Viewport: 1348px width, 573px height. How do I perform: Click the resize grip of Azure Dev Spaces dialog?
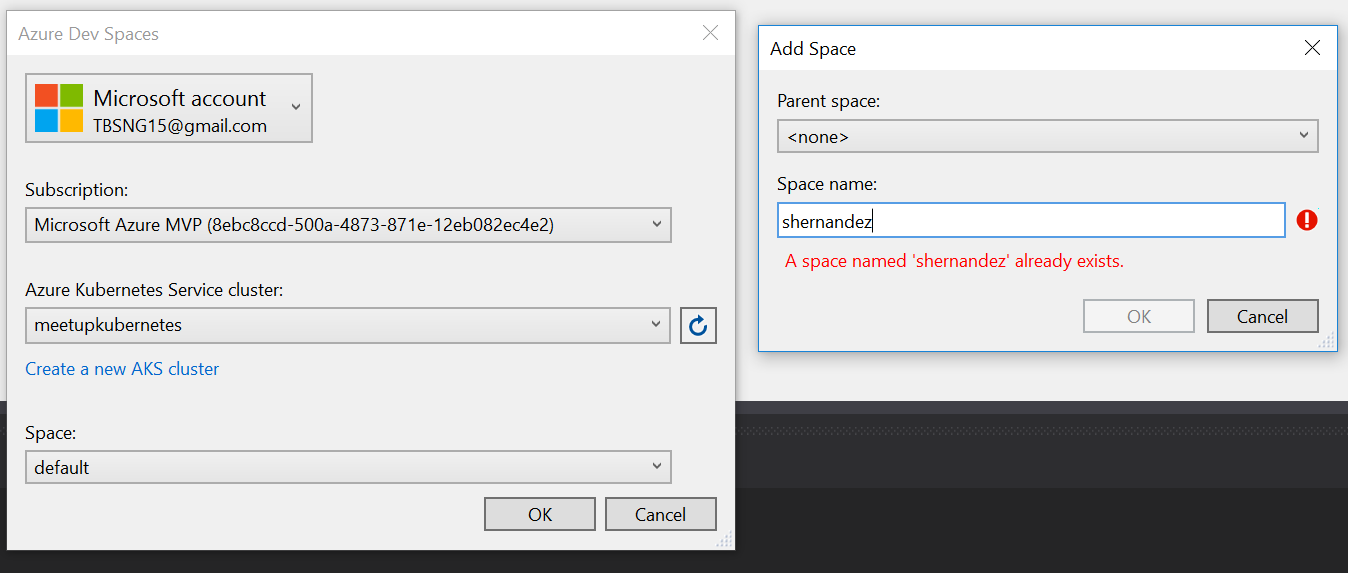click(x=725, y=540)
